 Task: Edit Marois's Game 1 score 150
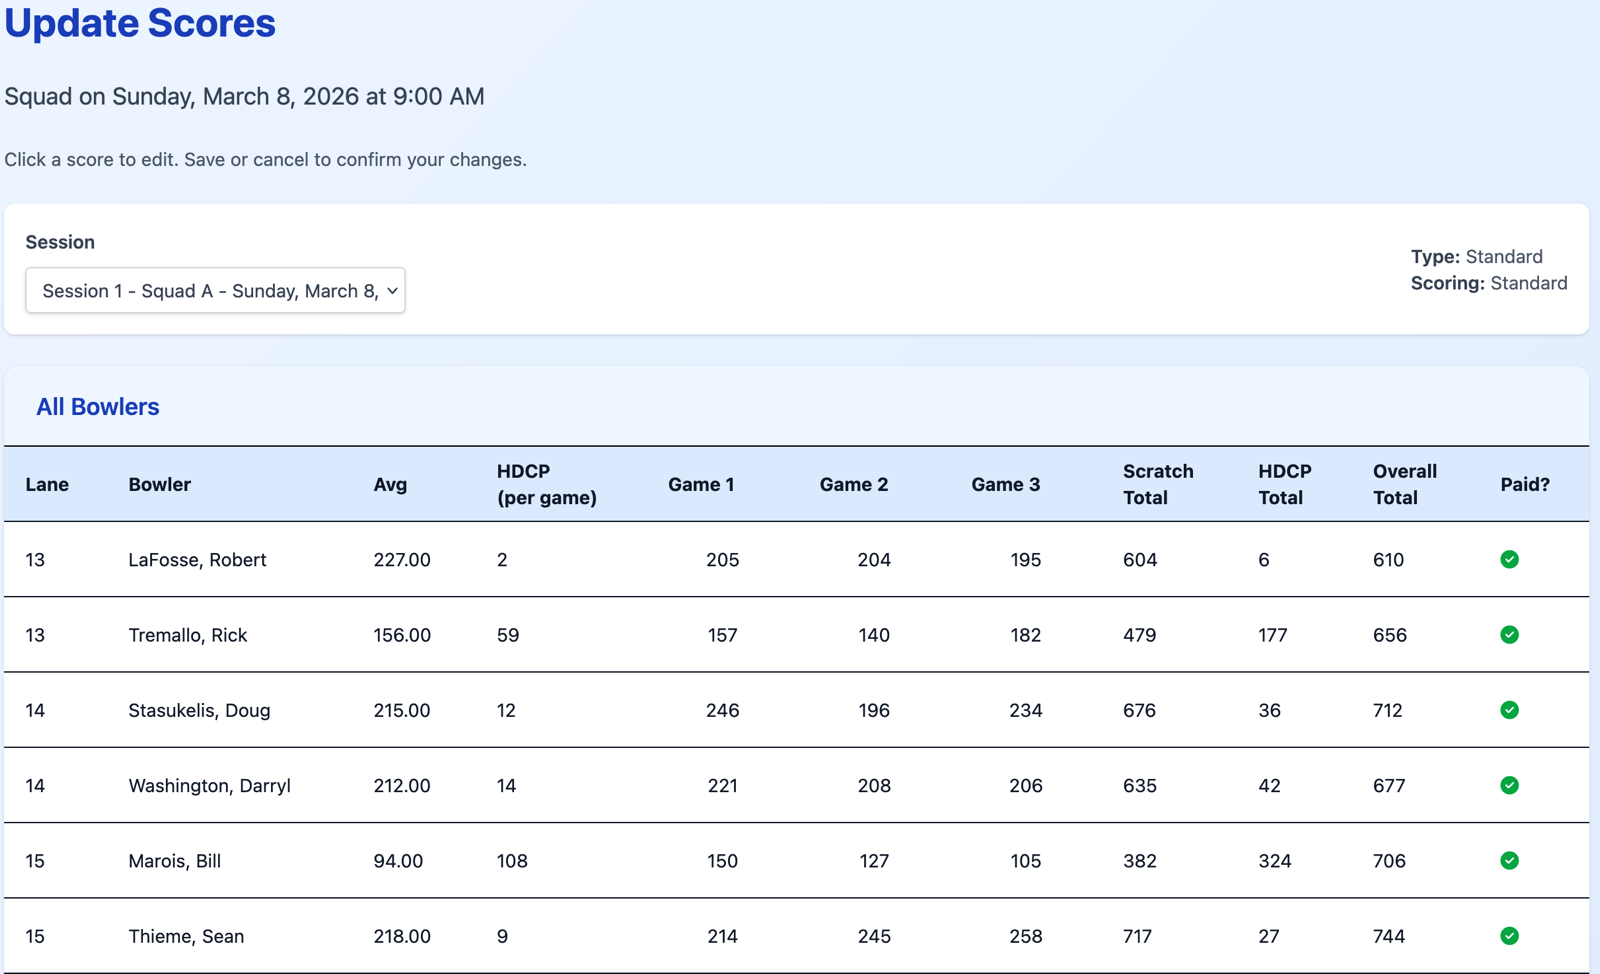coord(722,861)
